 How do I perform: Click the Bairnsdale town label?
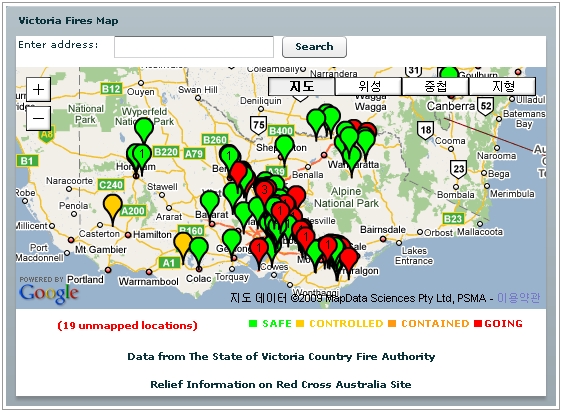pyautogui.click(x=383, y=229)
